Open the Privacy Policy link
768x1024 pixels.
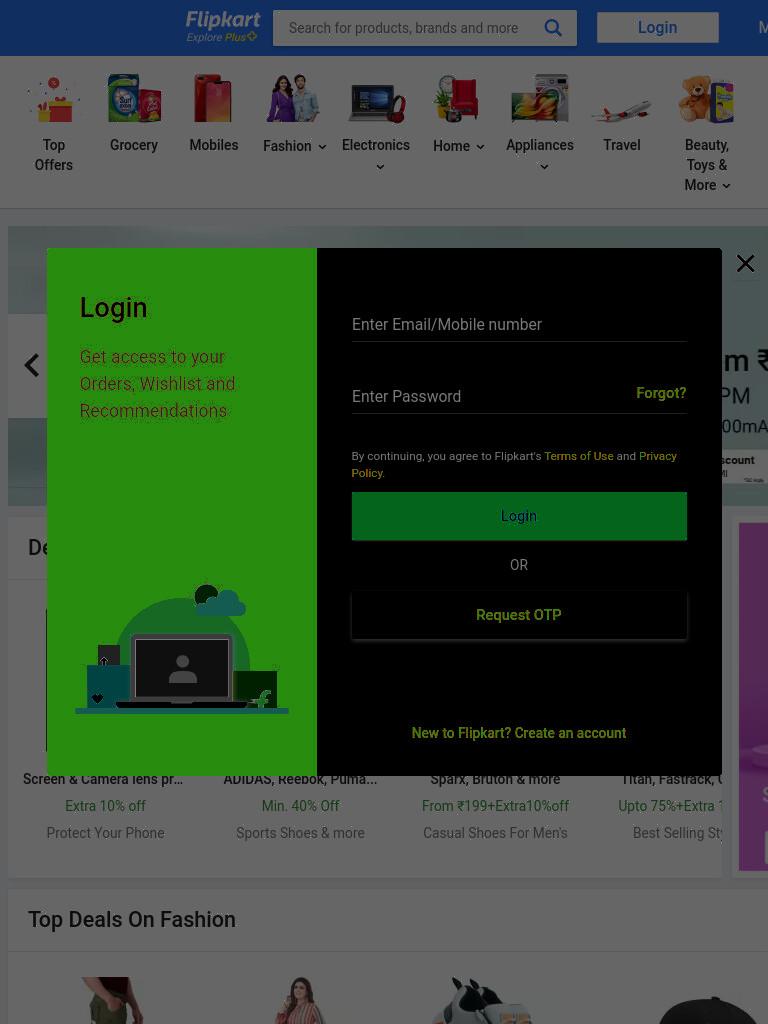click(x=514, y=464)
